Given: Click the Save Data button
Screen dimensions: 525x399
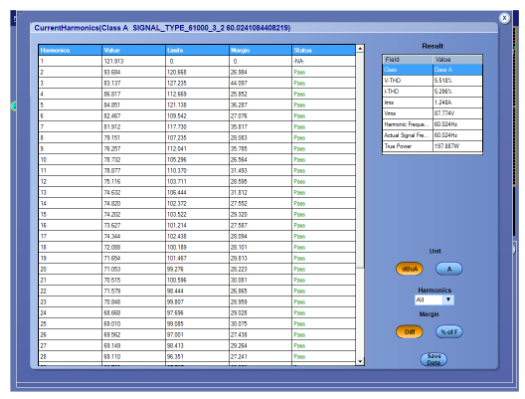Looking at the screenshot, I should pyautogui.click(x=434, y=360).
